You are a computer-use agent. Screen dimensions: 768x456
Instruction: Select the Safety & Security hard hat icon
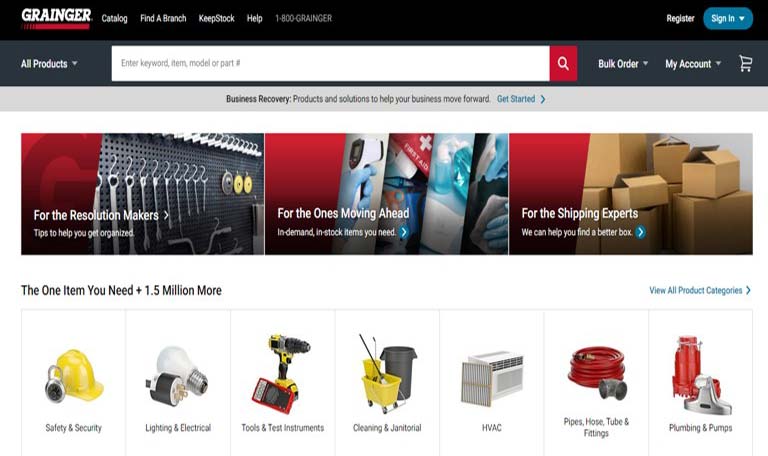click(73, 375)
